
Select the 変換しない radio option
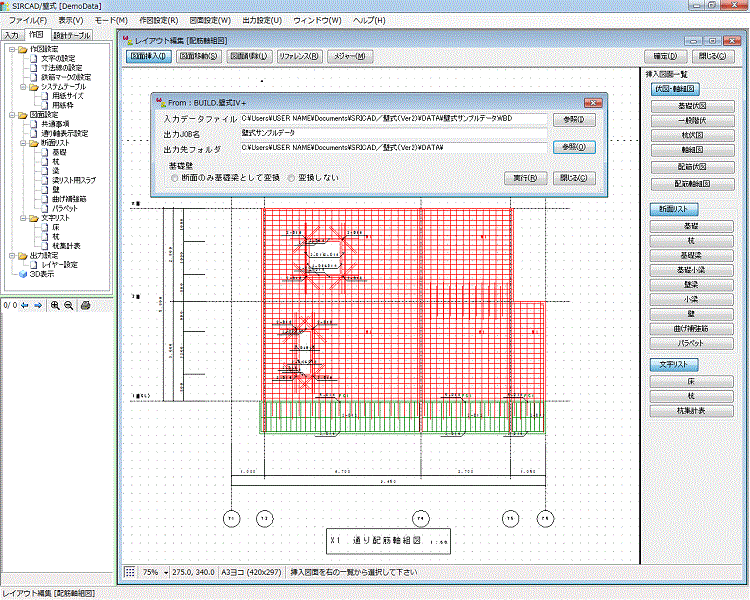[291, 177]
